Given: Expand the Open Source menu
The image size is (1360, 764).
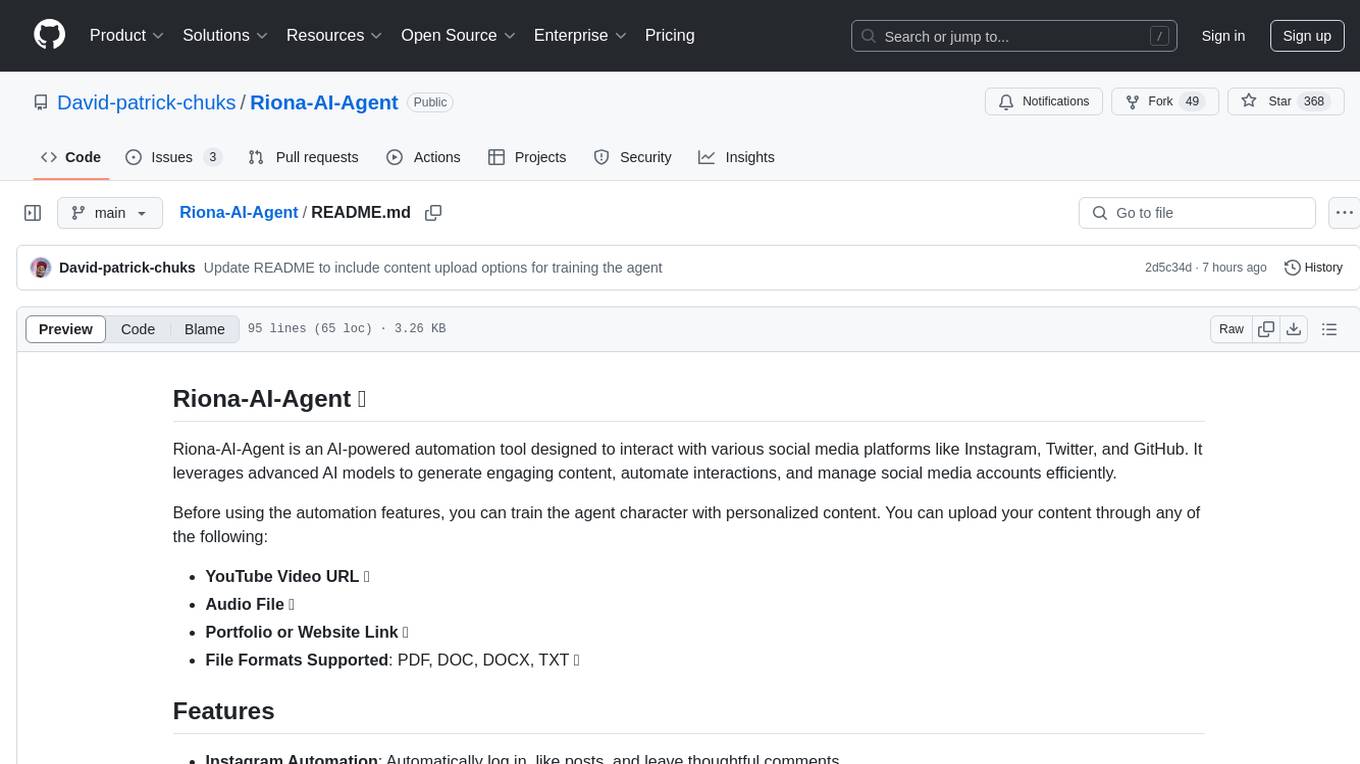Looking at the screenshot, I should click(458, 35).
